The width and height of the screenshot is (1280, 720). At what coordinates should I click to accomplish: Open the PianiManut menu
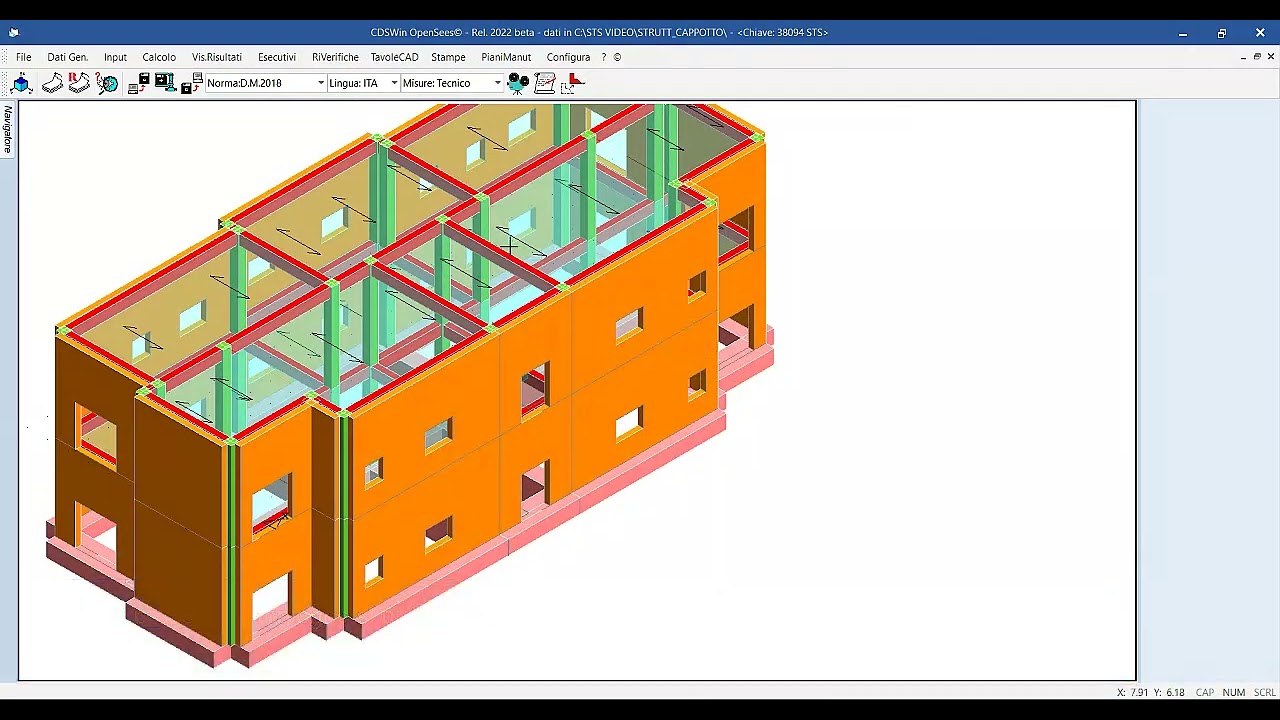[506, 57]
